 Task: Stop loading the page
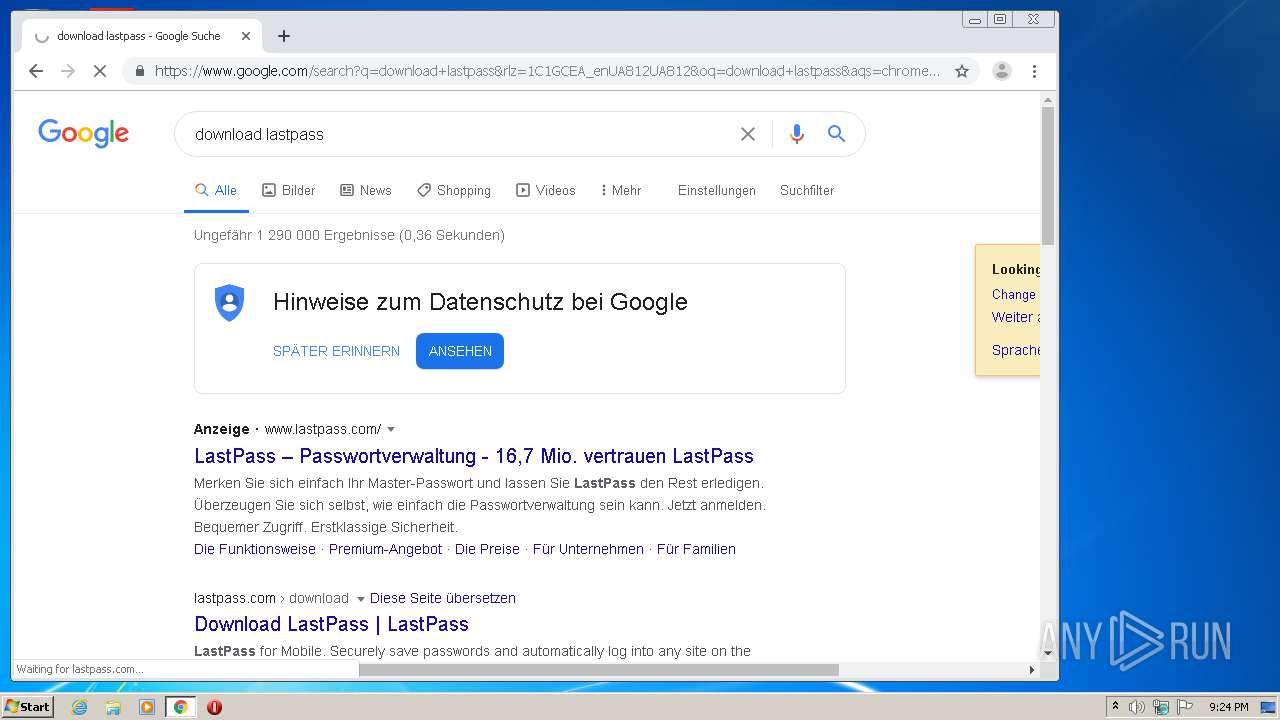point(100,71)
